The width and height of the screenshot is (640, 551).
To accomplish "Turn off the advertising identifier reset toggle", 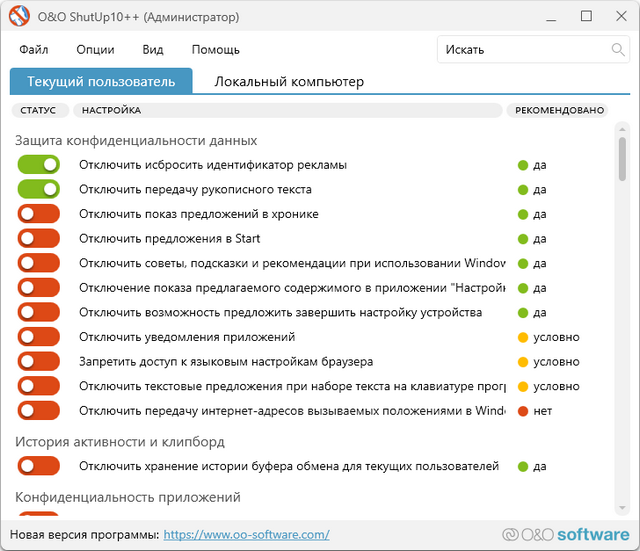I will 38,165.
